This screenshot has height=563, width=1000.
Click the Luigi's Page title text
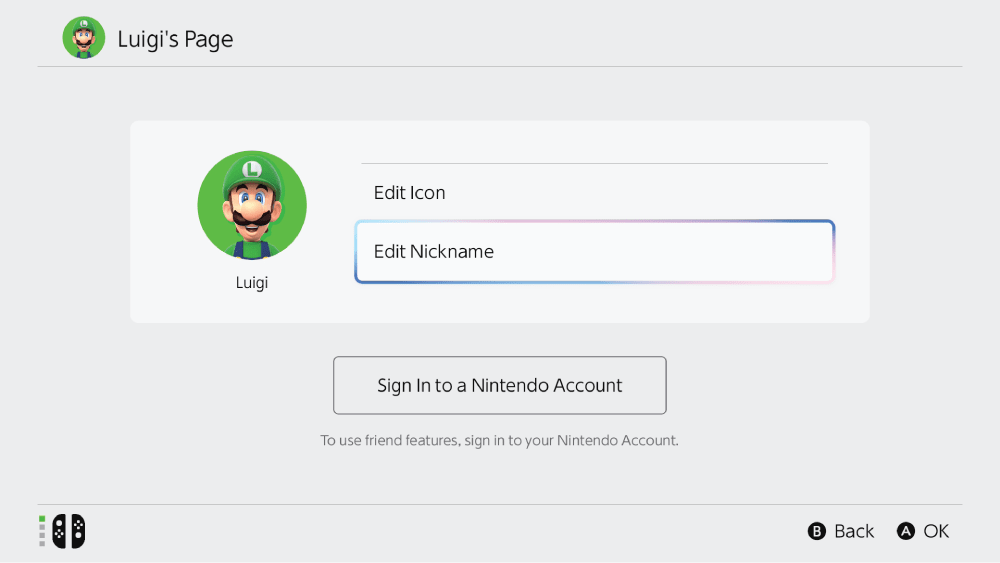pyautogui.click(x=175, y=39)
